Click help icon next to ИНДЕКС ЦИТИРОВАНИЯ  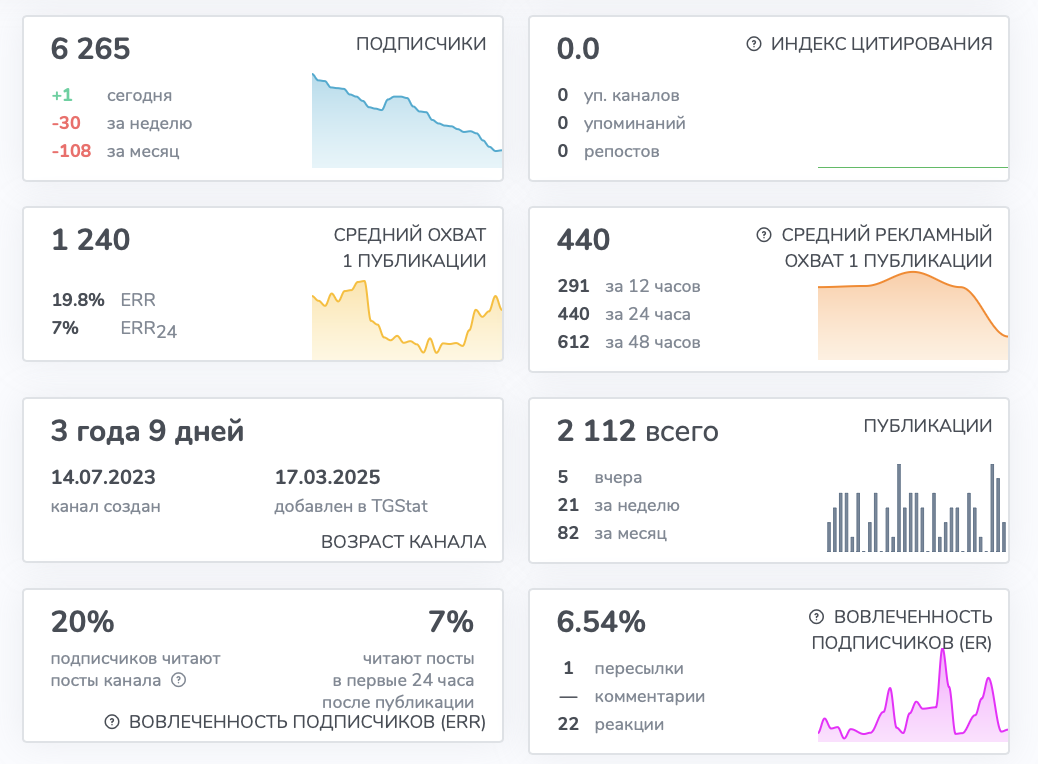[x=753, y=44]
